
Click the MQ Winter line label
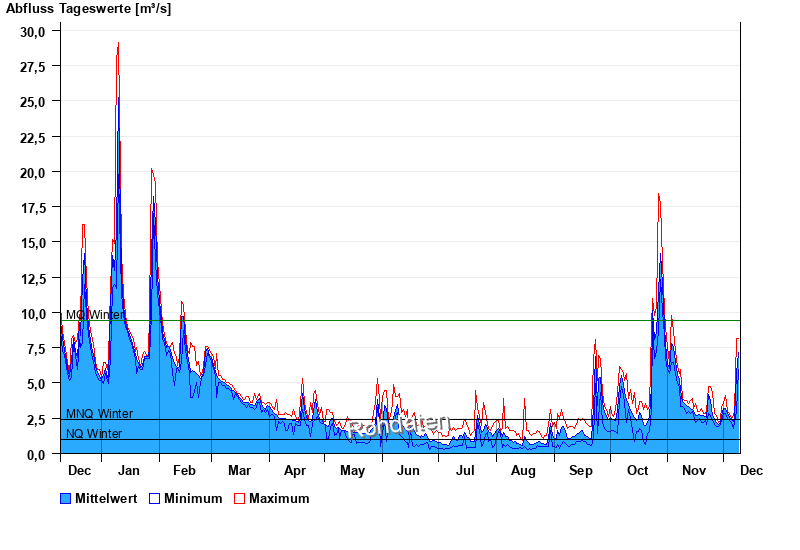pyautogui.click(x=95, y=314)
